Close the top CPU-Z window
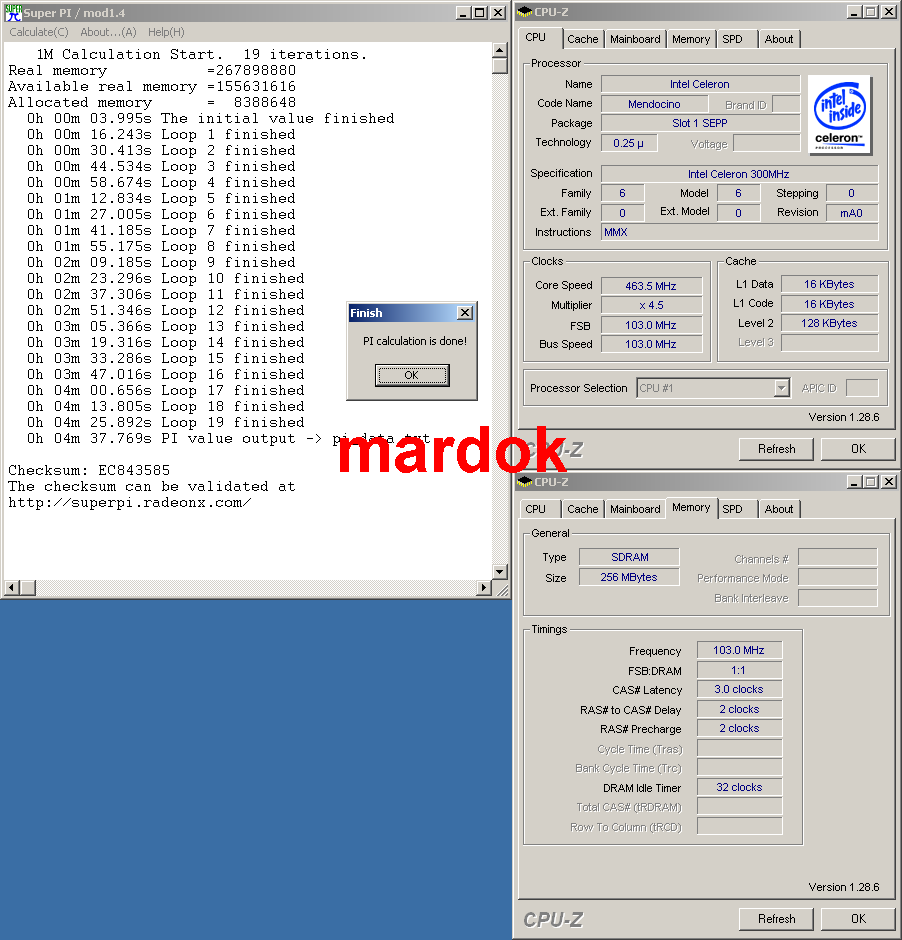The width and height of the screenshot is (902, 940). coord(889,12)
